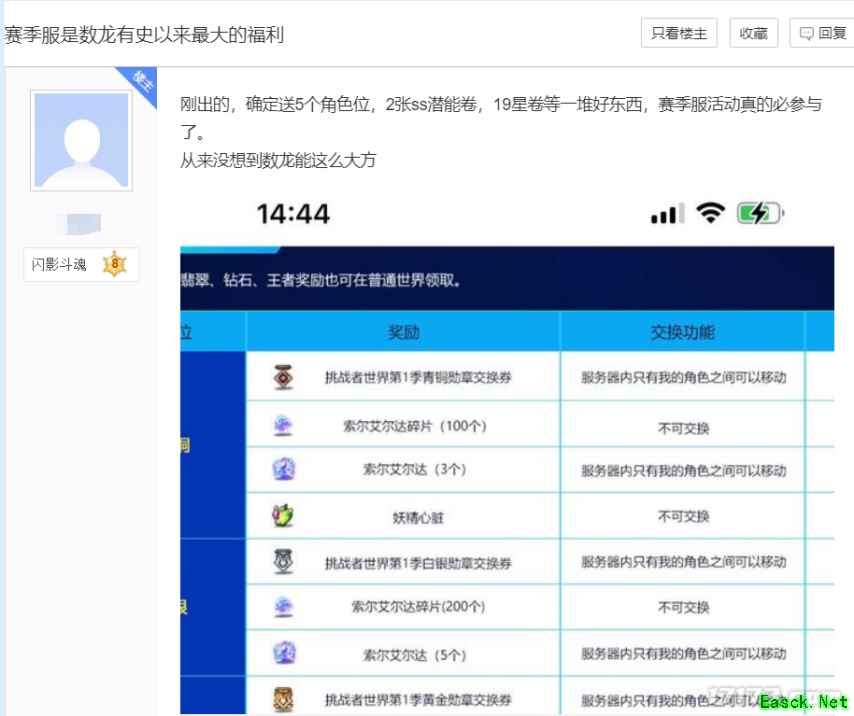Screen dimensions: 854x716
Task: Click the 闪影斗魂 member badge
Action: [59, 265]
